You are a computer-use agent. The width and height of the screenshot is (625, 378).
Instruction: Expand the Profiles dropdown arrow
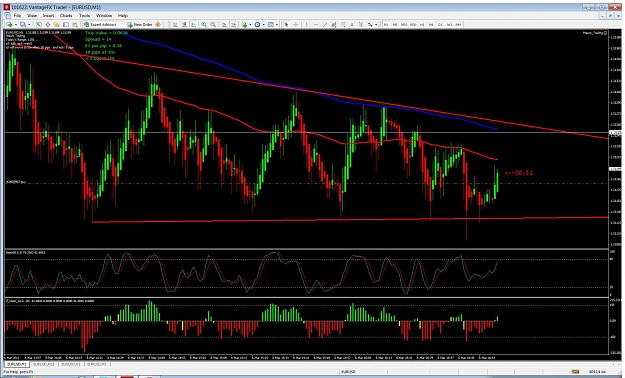29,24
